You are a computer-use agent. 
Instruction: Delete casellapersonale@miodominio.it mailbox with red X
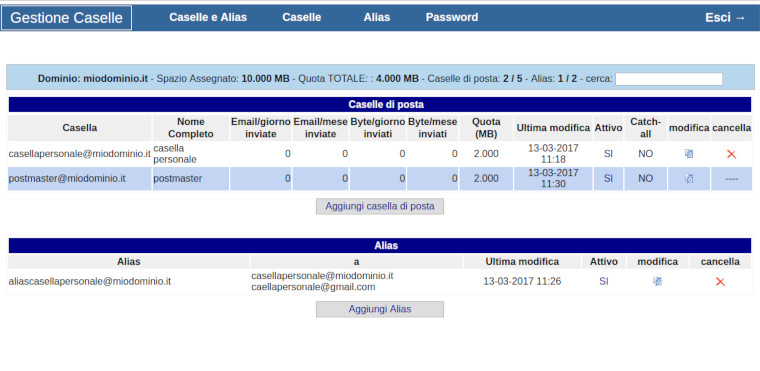(x=731, y=154)
